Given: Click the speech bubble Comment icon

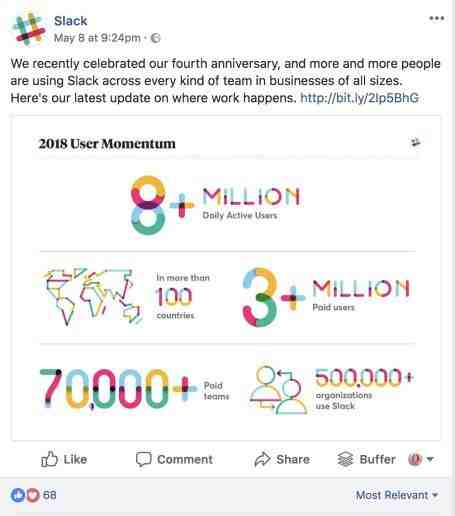Looking at the screenshot, I should [x=144, y=459].
